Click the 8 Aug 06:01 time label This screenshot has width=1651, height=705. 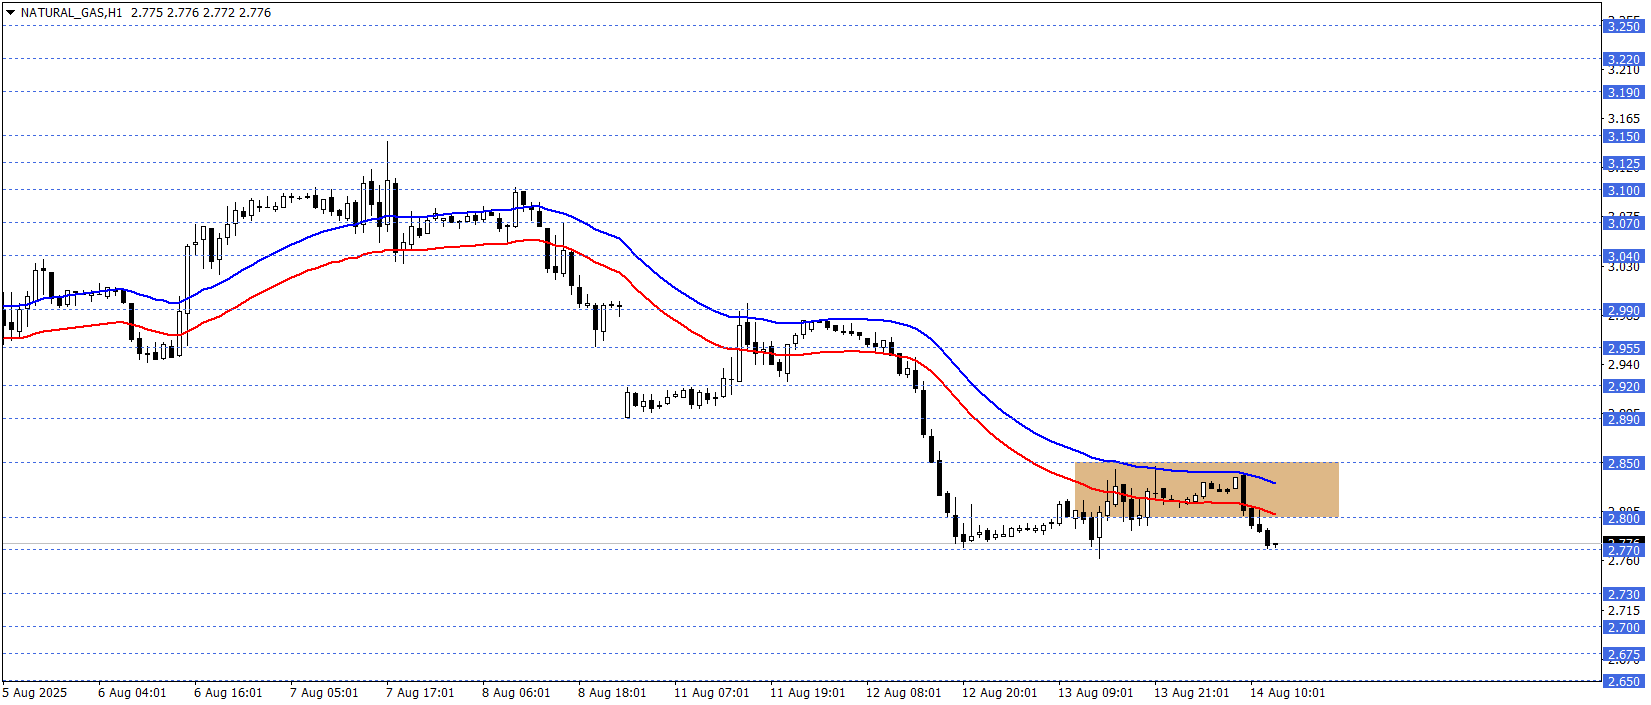click(516, 693)
